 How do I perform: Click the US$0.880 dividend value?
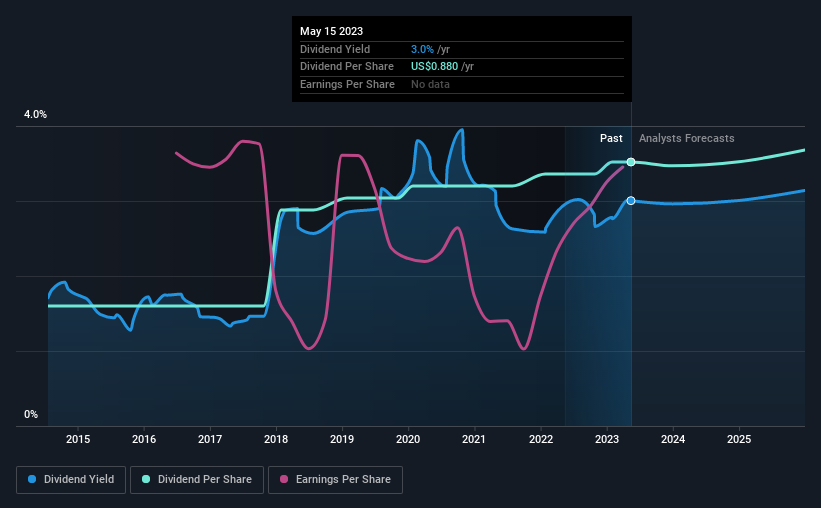tap(435, 67)
